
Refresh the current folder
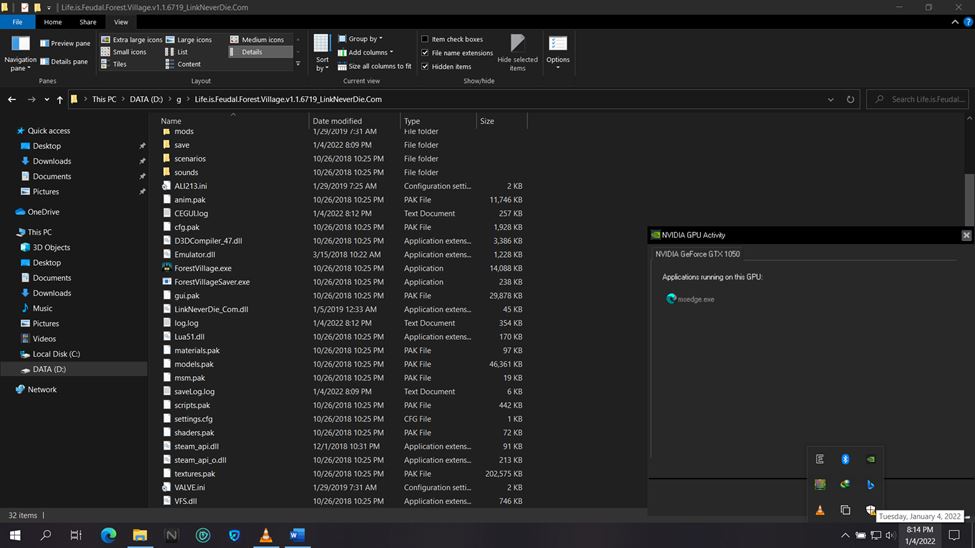click(850, 100)
